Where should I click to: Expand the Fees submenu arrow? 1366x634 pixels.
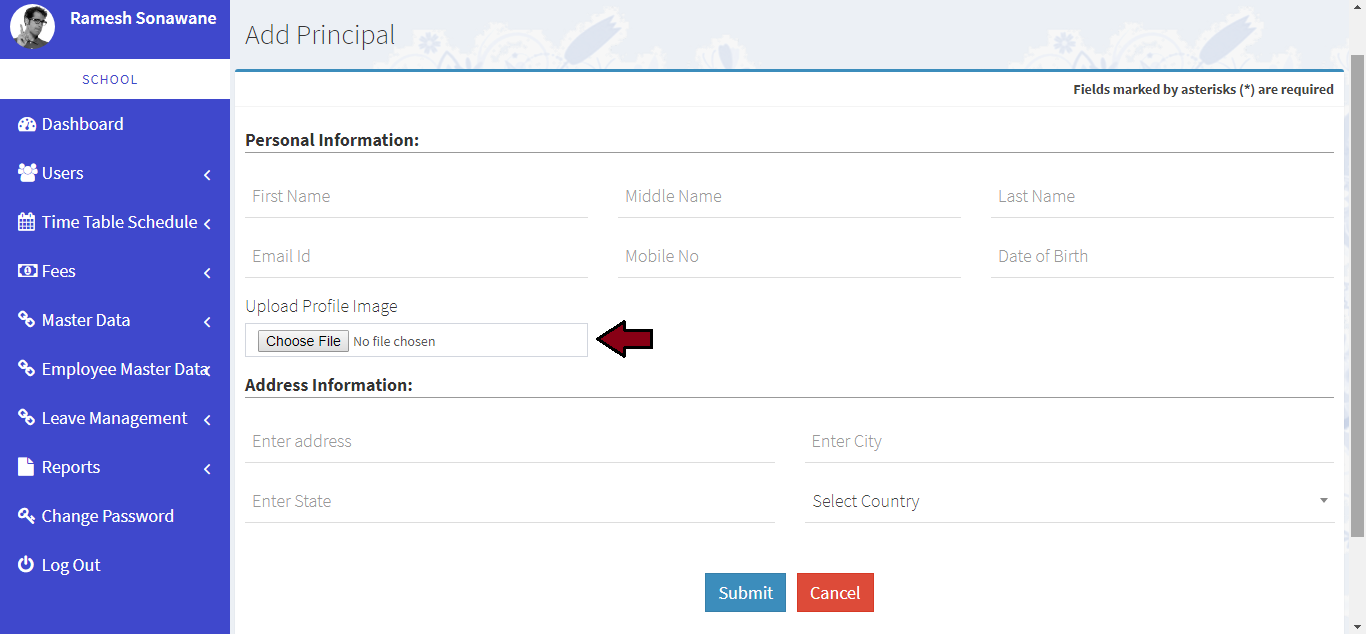[x=207, y=273]
